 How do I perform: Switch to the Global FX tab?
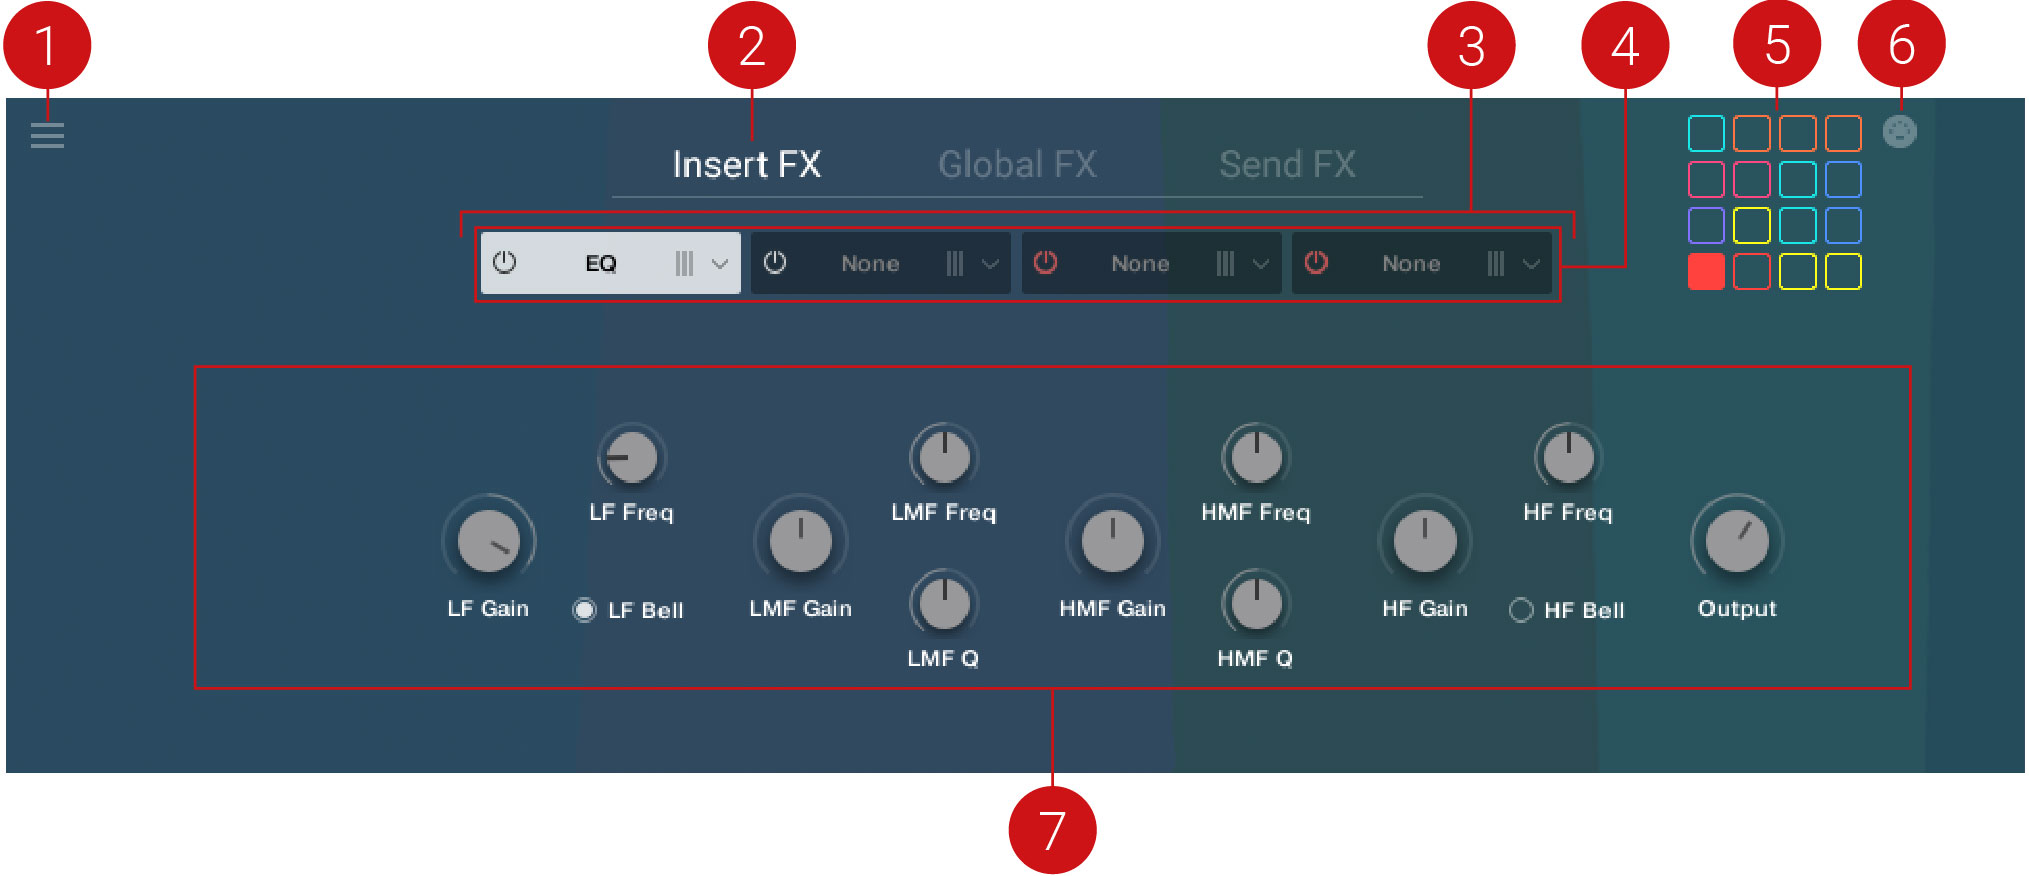tap(1017, 165)
